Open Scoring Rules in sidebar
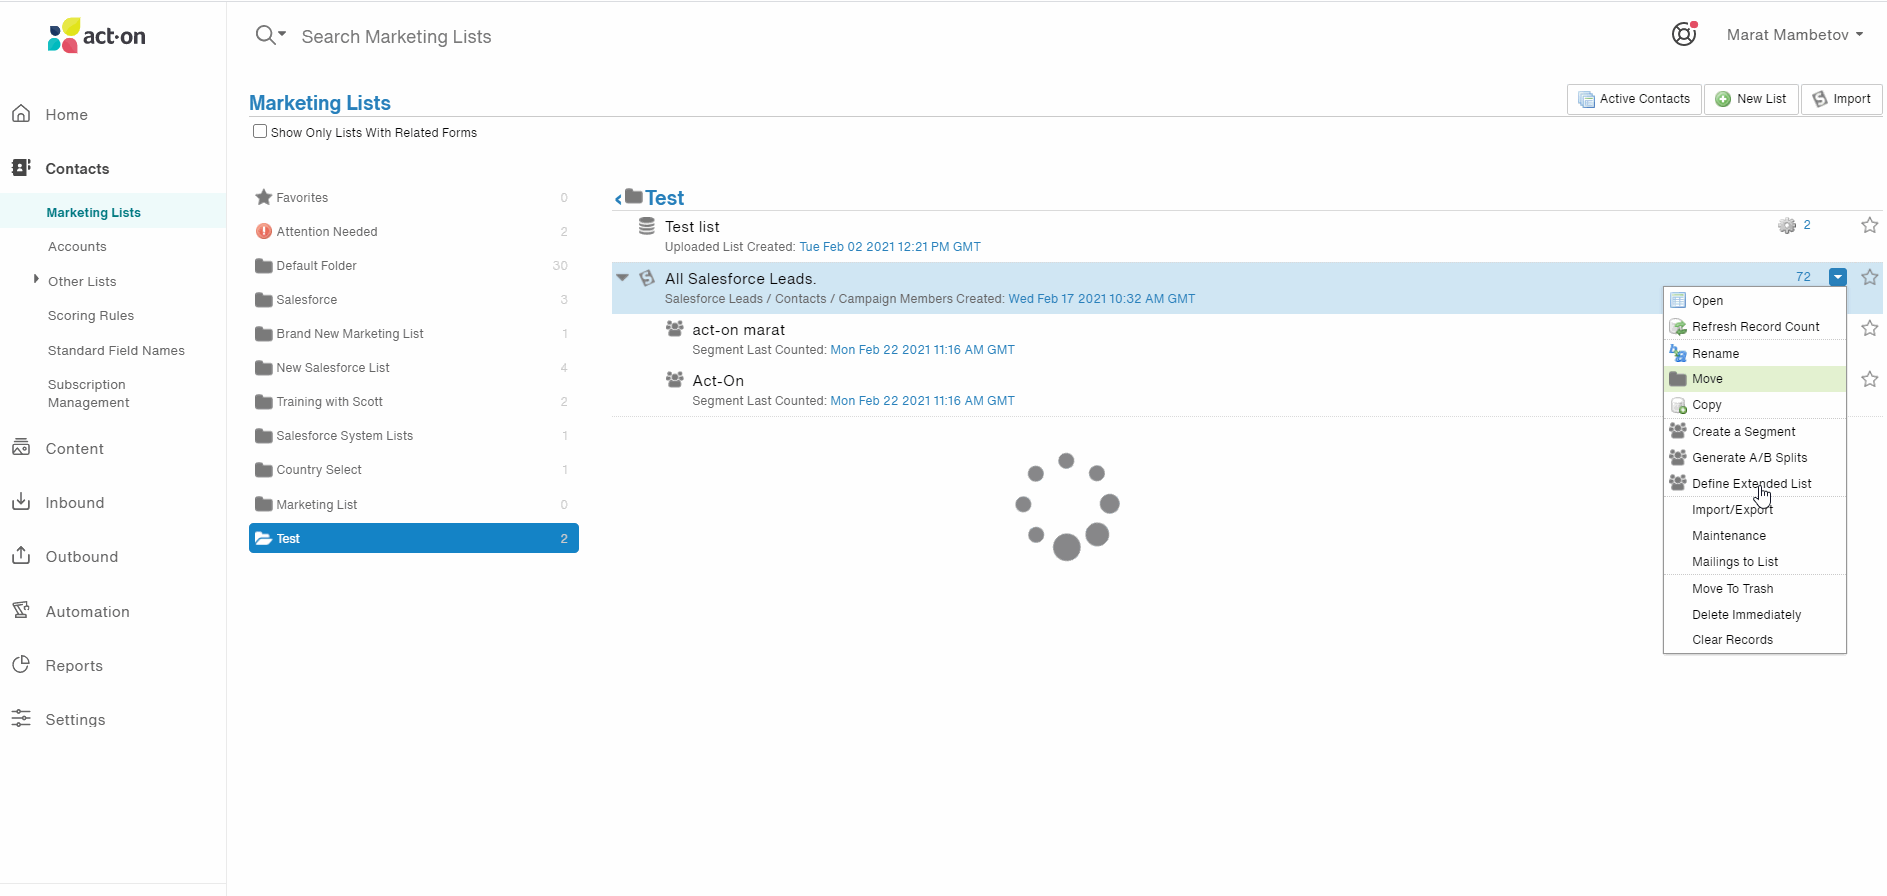 (x=91, y=316)
